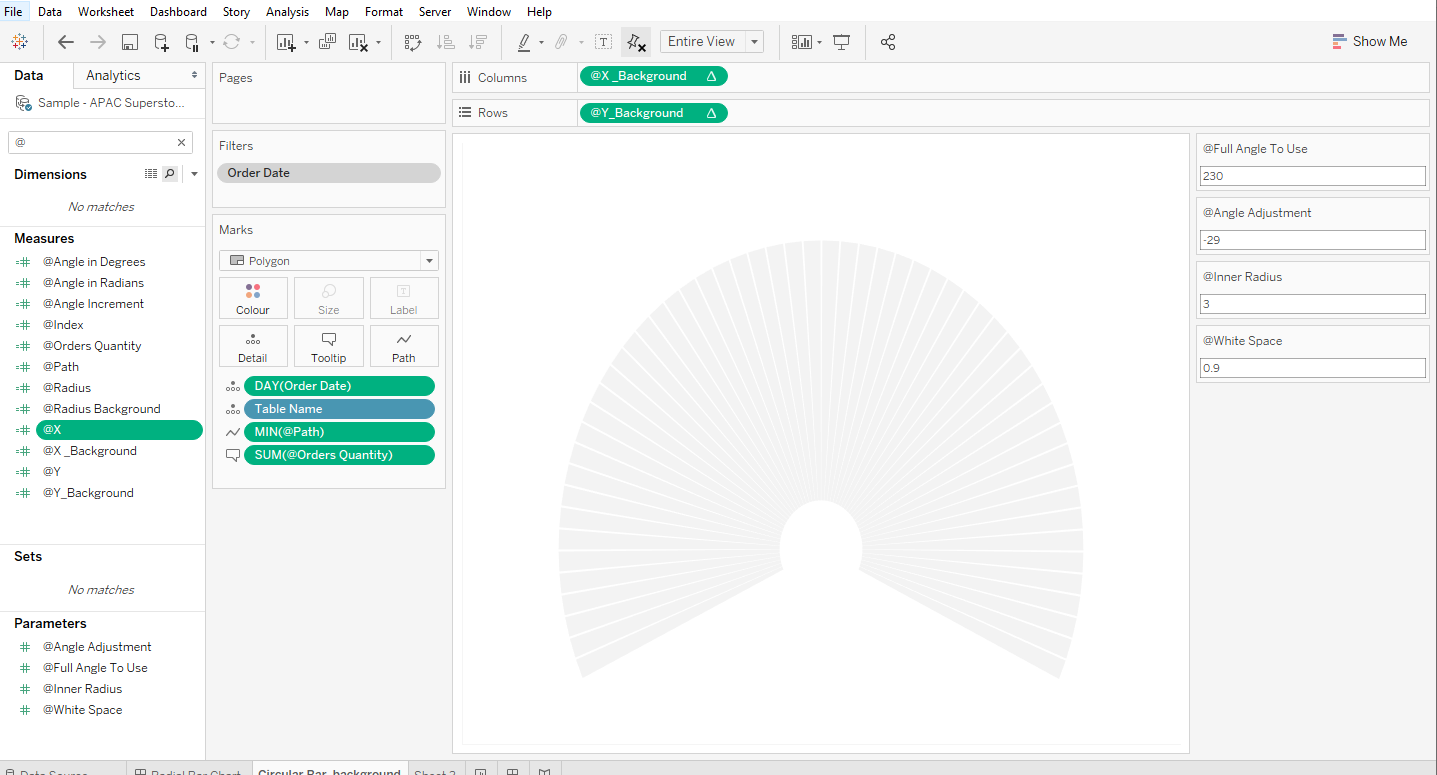Open the Analysis menu

click(x=287, y=11)
